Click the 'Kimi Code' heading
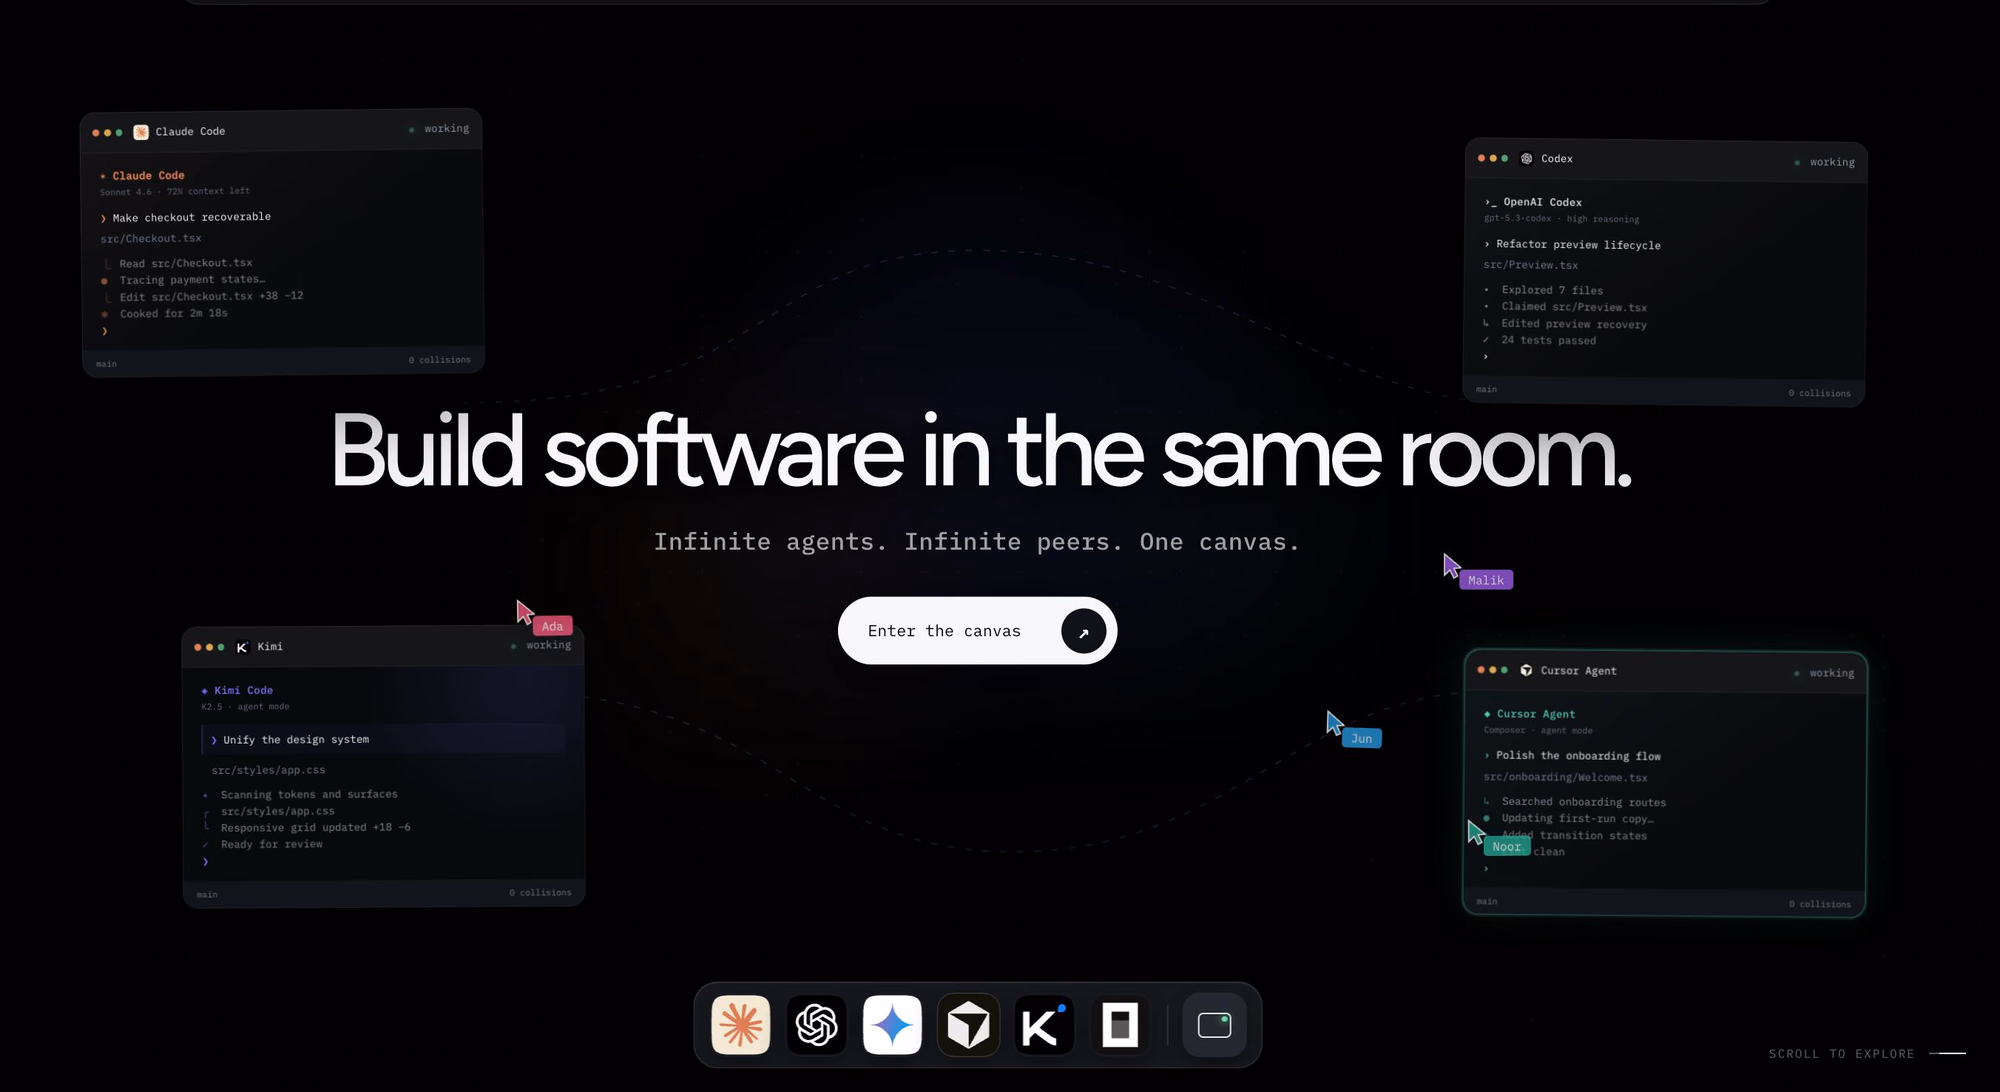Viewport: 2000px width, 1092px height. tap(243, 691)
